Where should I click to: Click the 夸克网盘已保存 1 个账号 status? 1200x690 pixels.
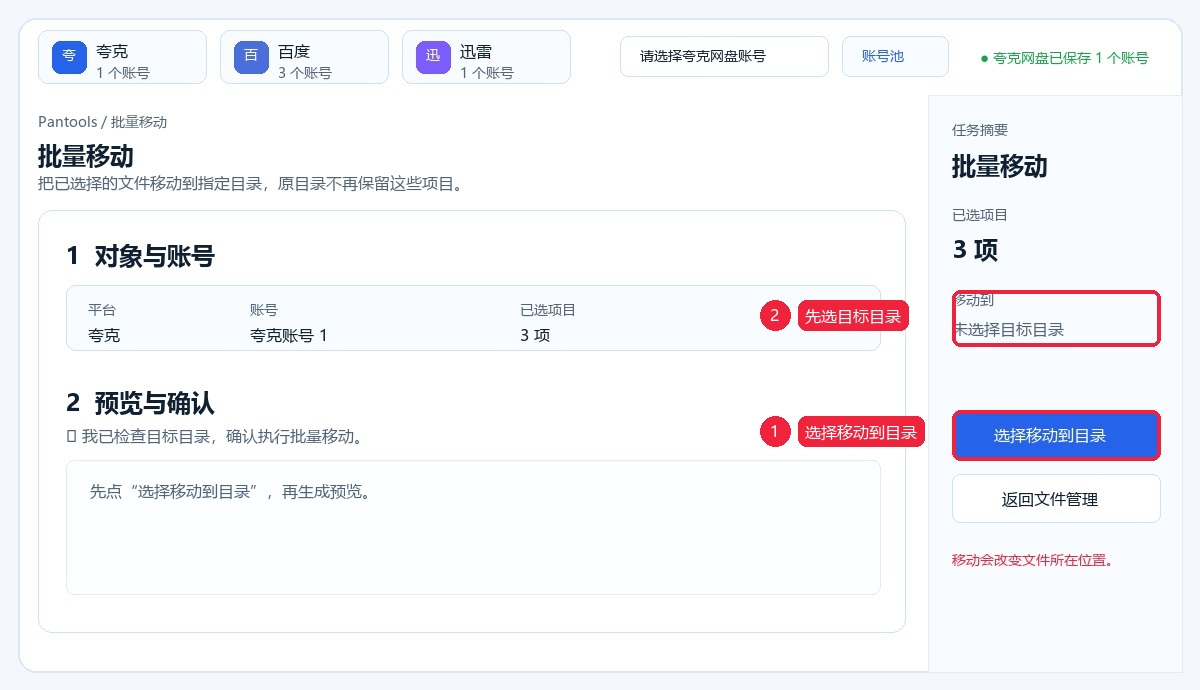[1064, 58]
